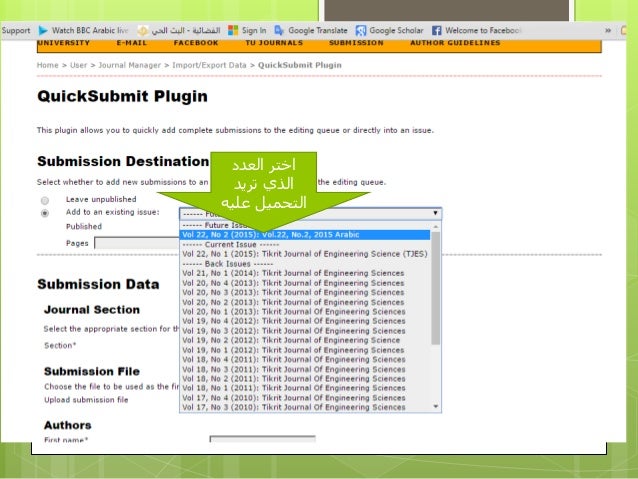The height and width of the screenshot is (479, 638).
Task: Choose Vol 22, No 2 (2015) Arabic option
Action: tap(305, 235)
